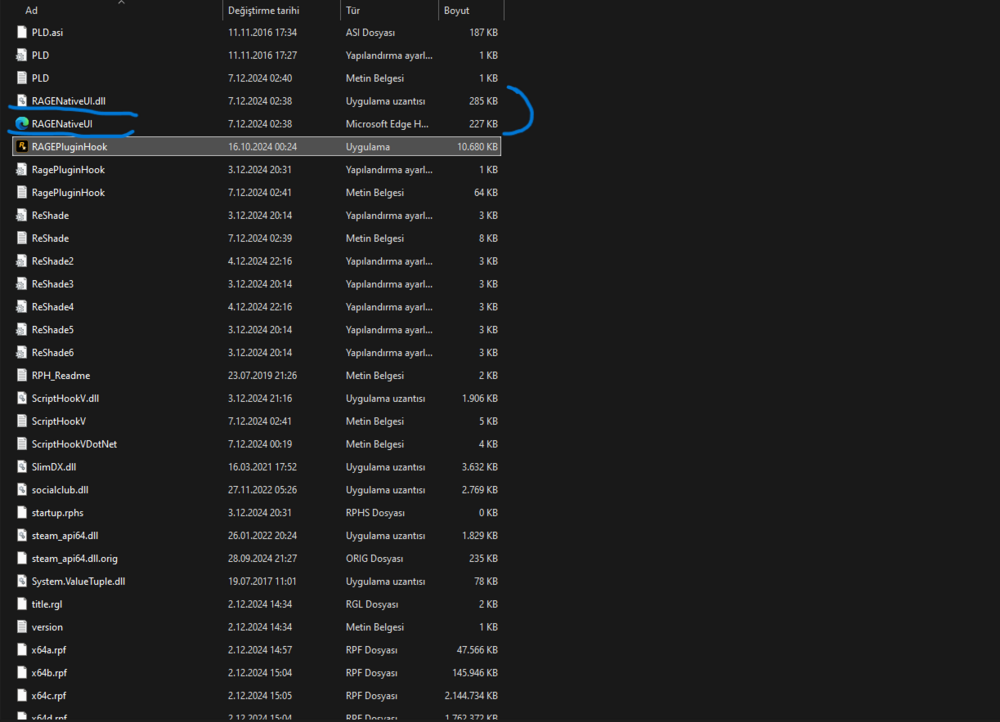Click the size 145.946 KB

click(475, 673)
